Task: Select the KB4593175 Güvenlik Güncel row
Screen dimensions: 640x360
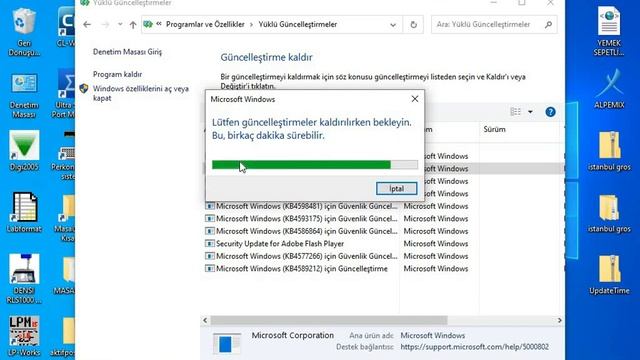Action: pos(307,219)
